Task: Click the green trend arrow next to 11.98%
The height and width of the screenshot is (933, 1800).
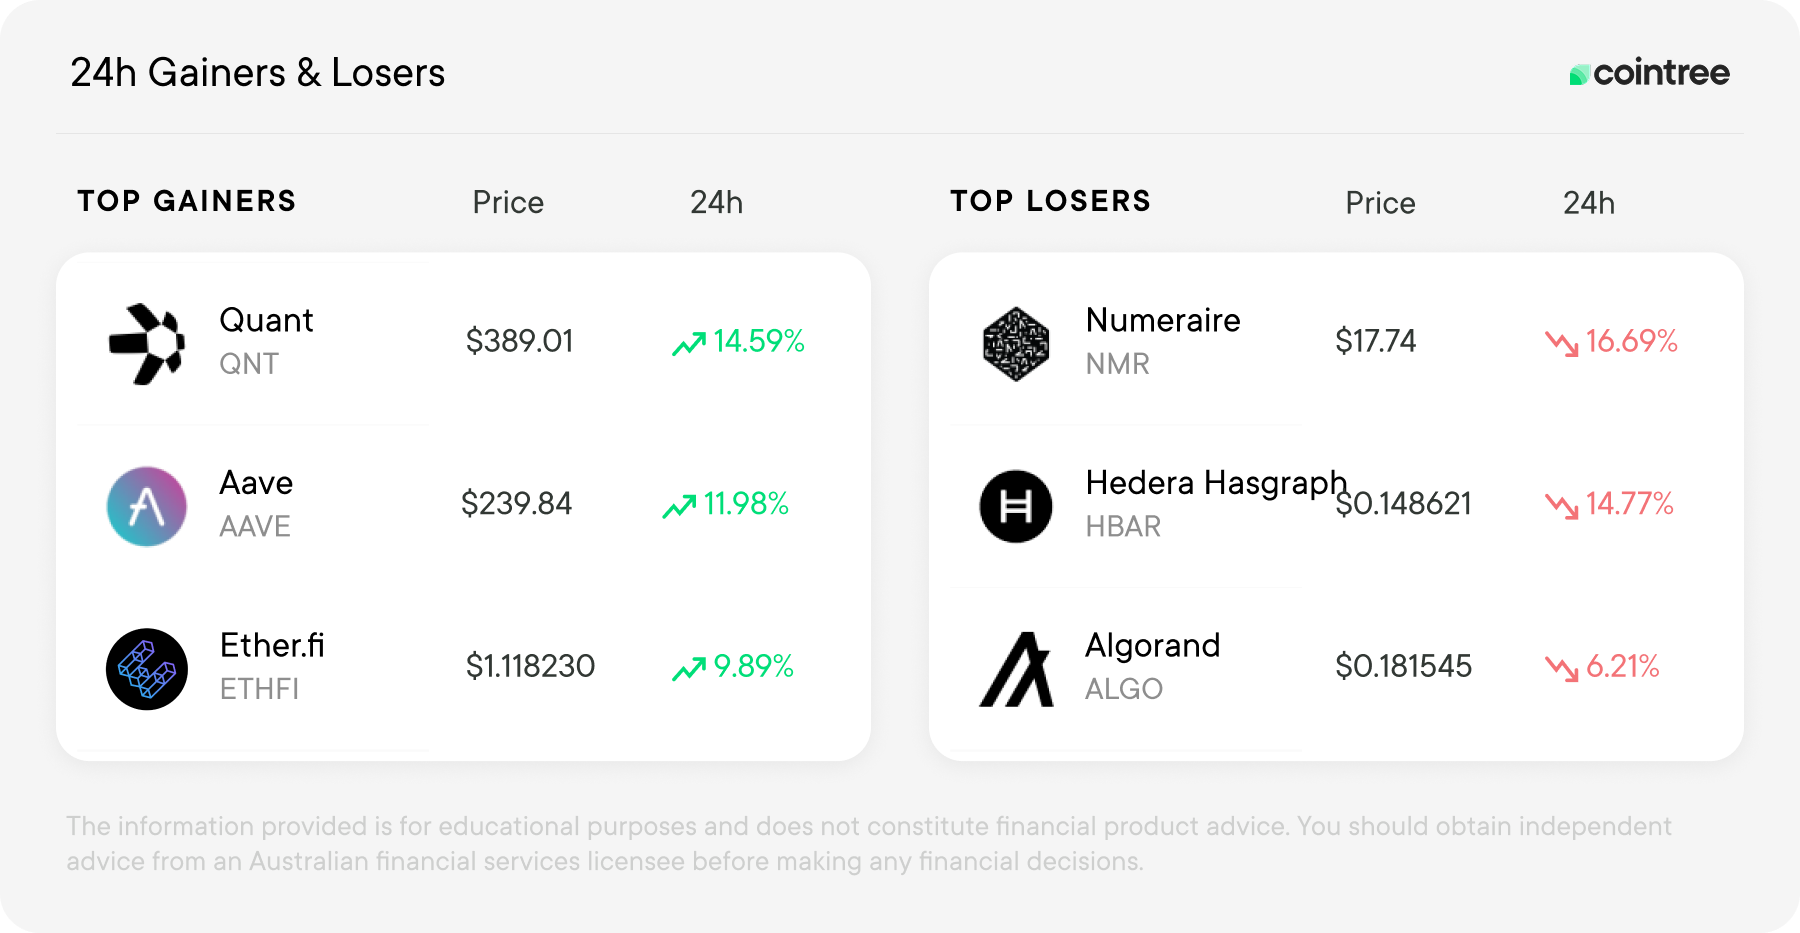Action: click(x=679, y=506)
